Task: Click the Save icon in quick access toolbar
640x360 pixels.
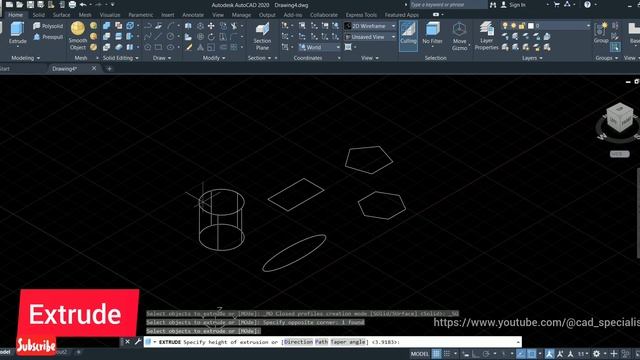Action: point(30,5)
